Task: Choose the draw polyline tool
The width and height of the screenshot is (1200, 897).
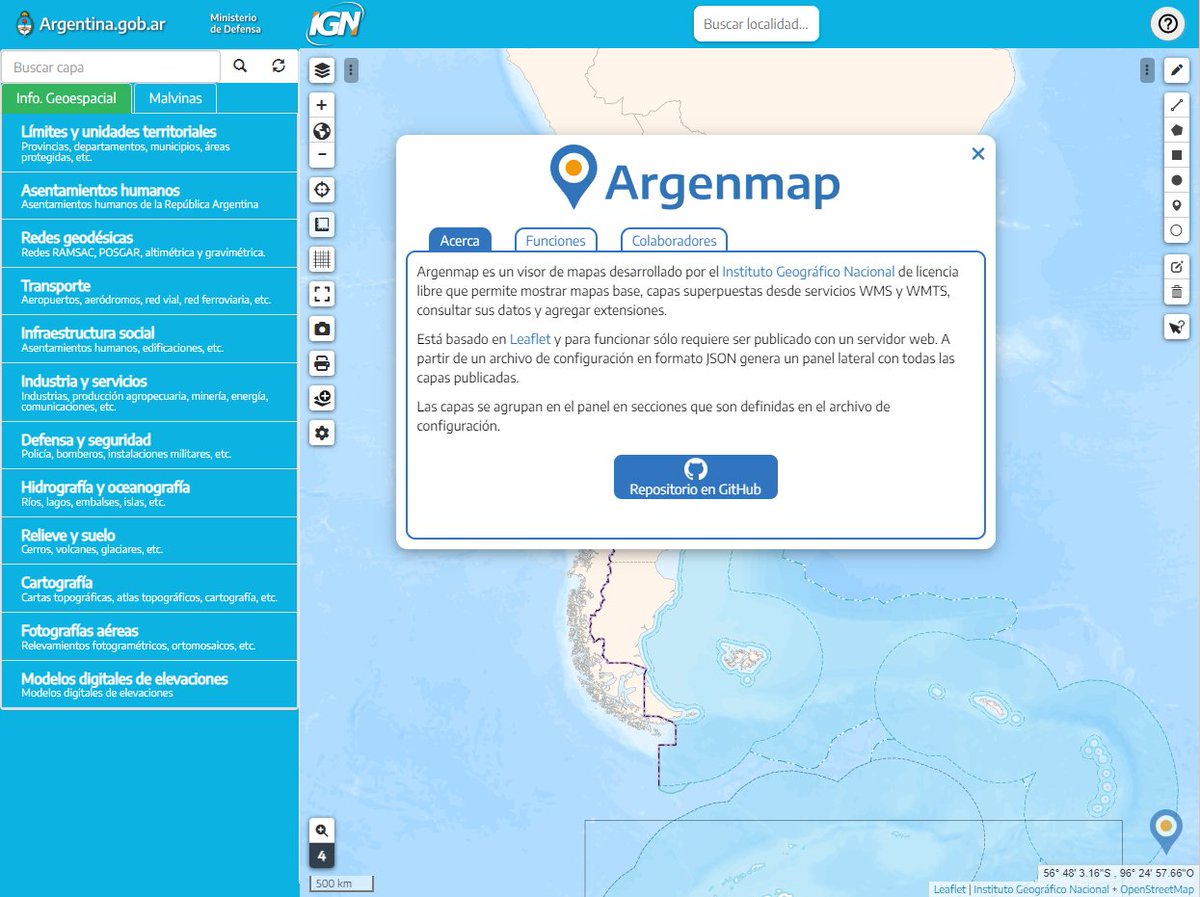Action: 1177,105
